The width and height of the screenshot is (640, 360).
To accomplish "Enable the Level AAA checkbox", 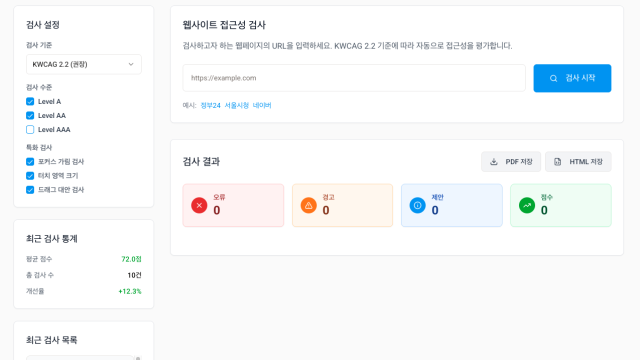I will pyautogui.click(x=30, y=129).
